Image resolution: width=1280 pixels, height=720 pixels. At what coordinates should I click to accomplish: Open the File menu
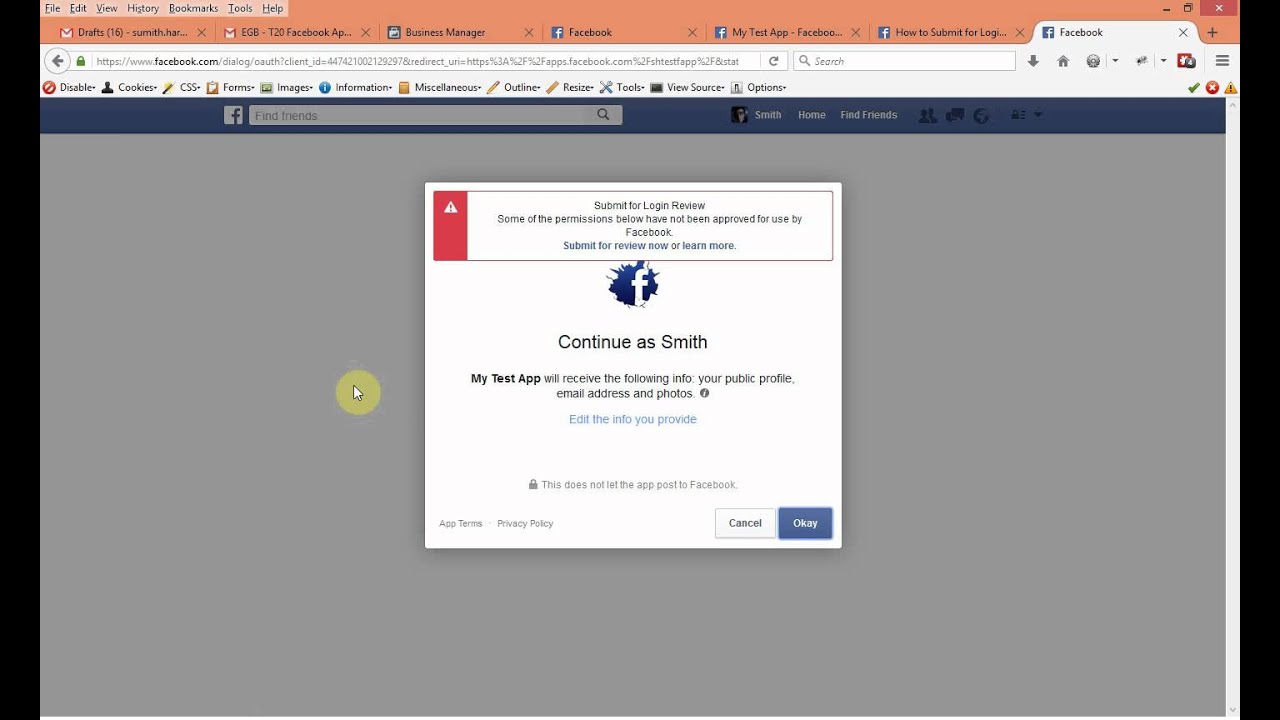point(52,8)
